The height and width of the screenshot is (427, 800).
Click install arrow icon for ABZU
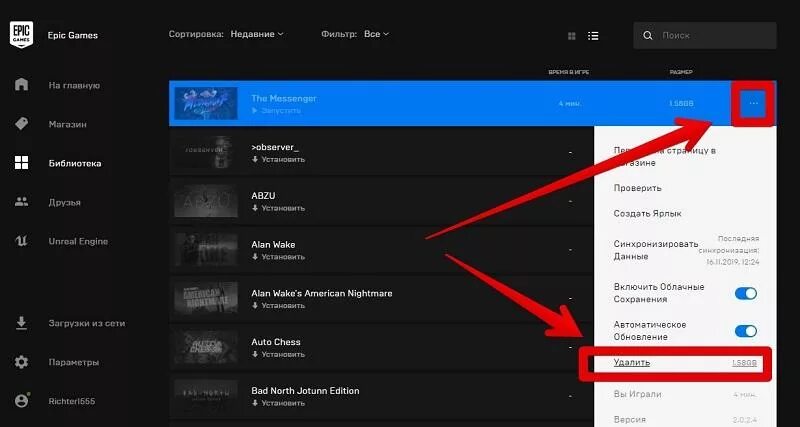pyautogui.click(x=255, y=208)
